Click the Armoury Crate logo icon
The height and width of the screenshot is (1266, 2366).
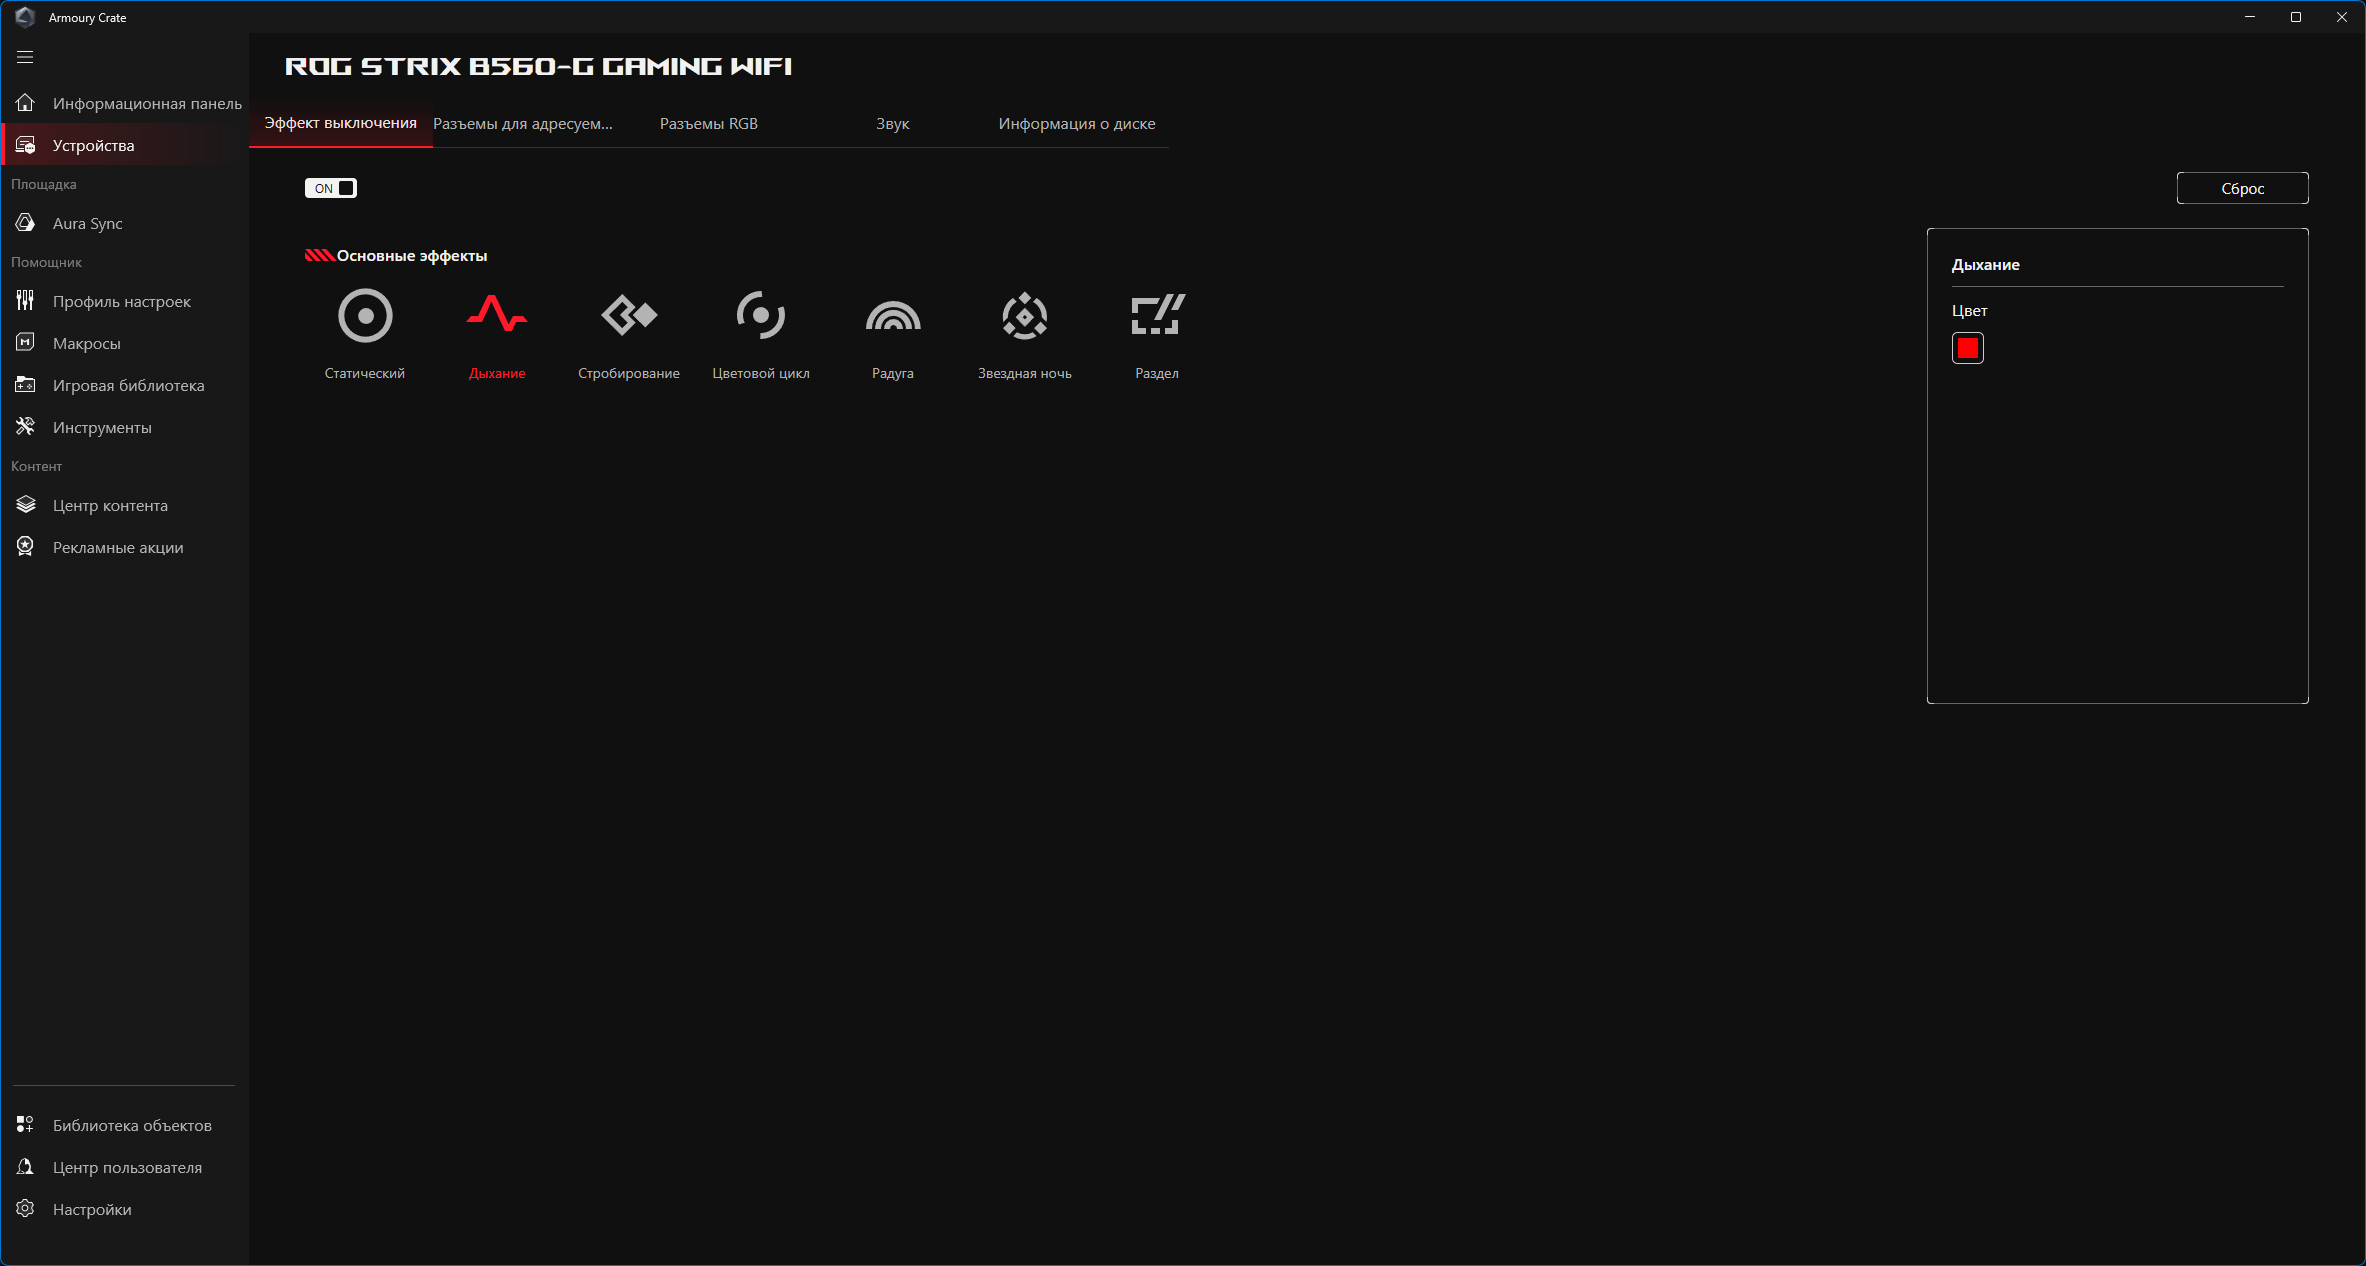click(x=25, y=17)
